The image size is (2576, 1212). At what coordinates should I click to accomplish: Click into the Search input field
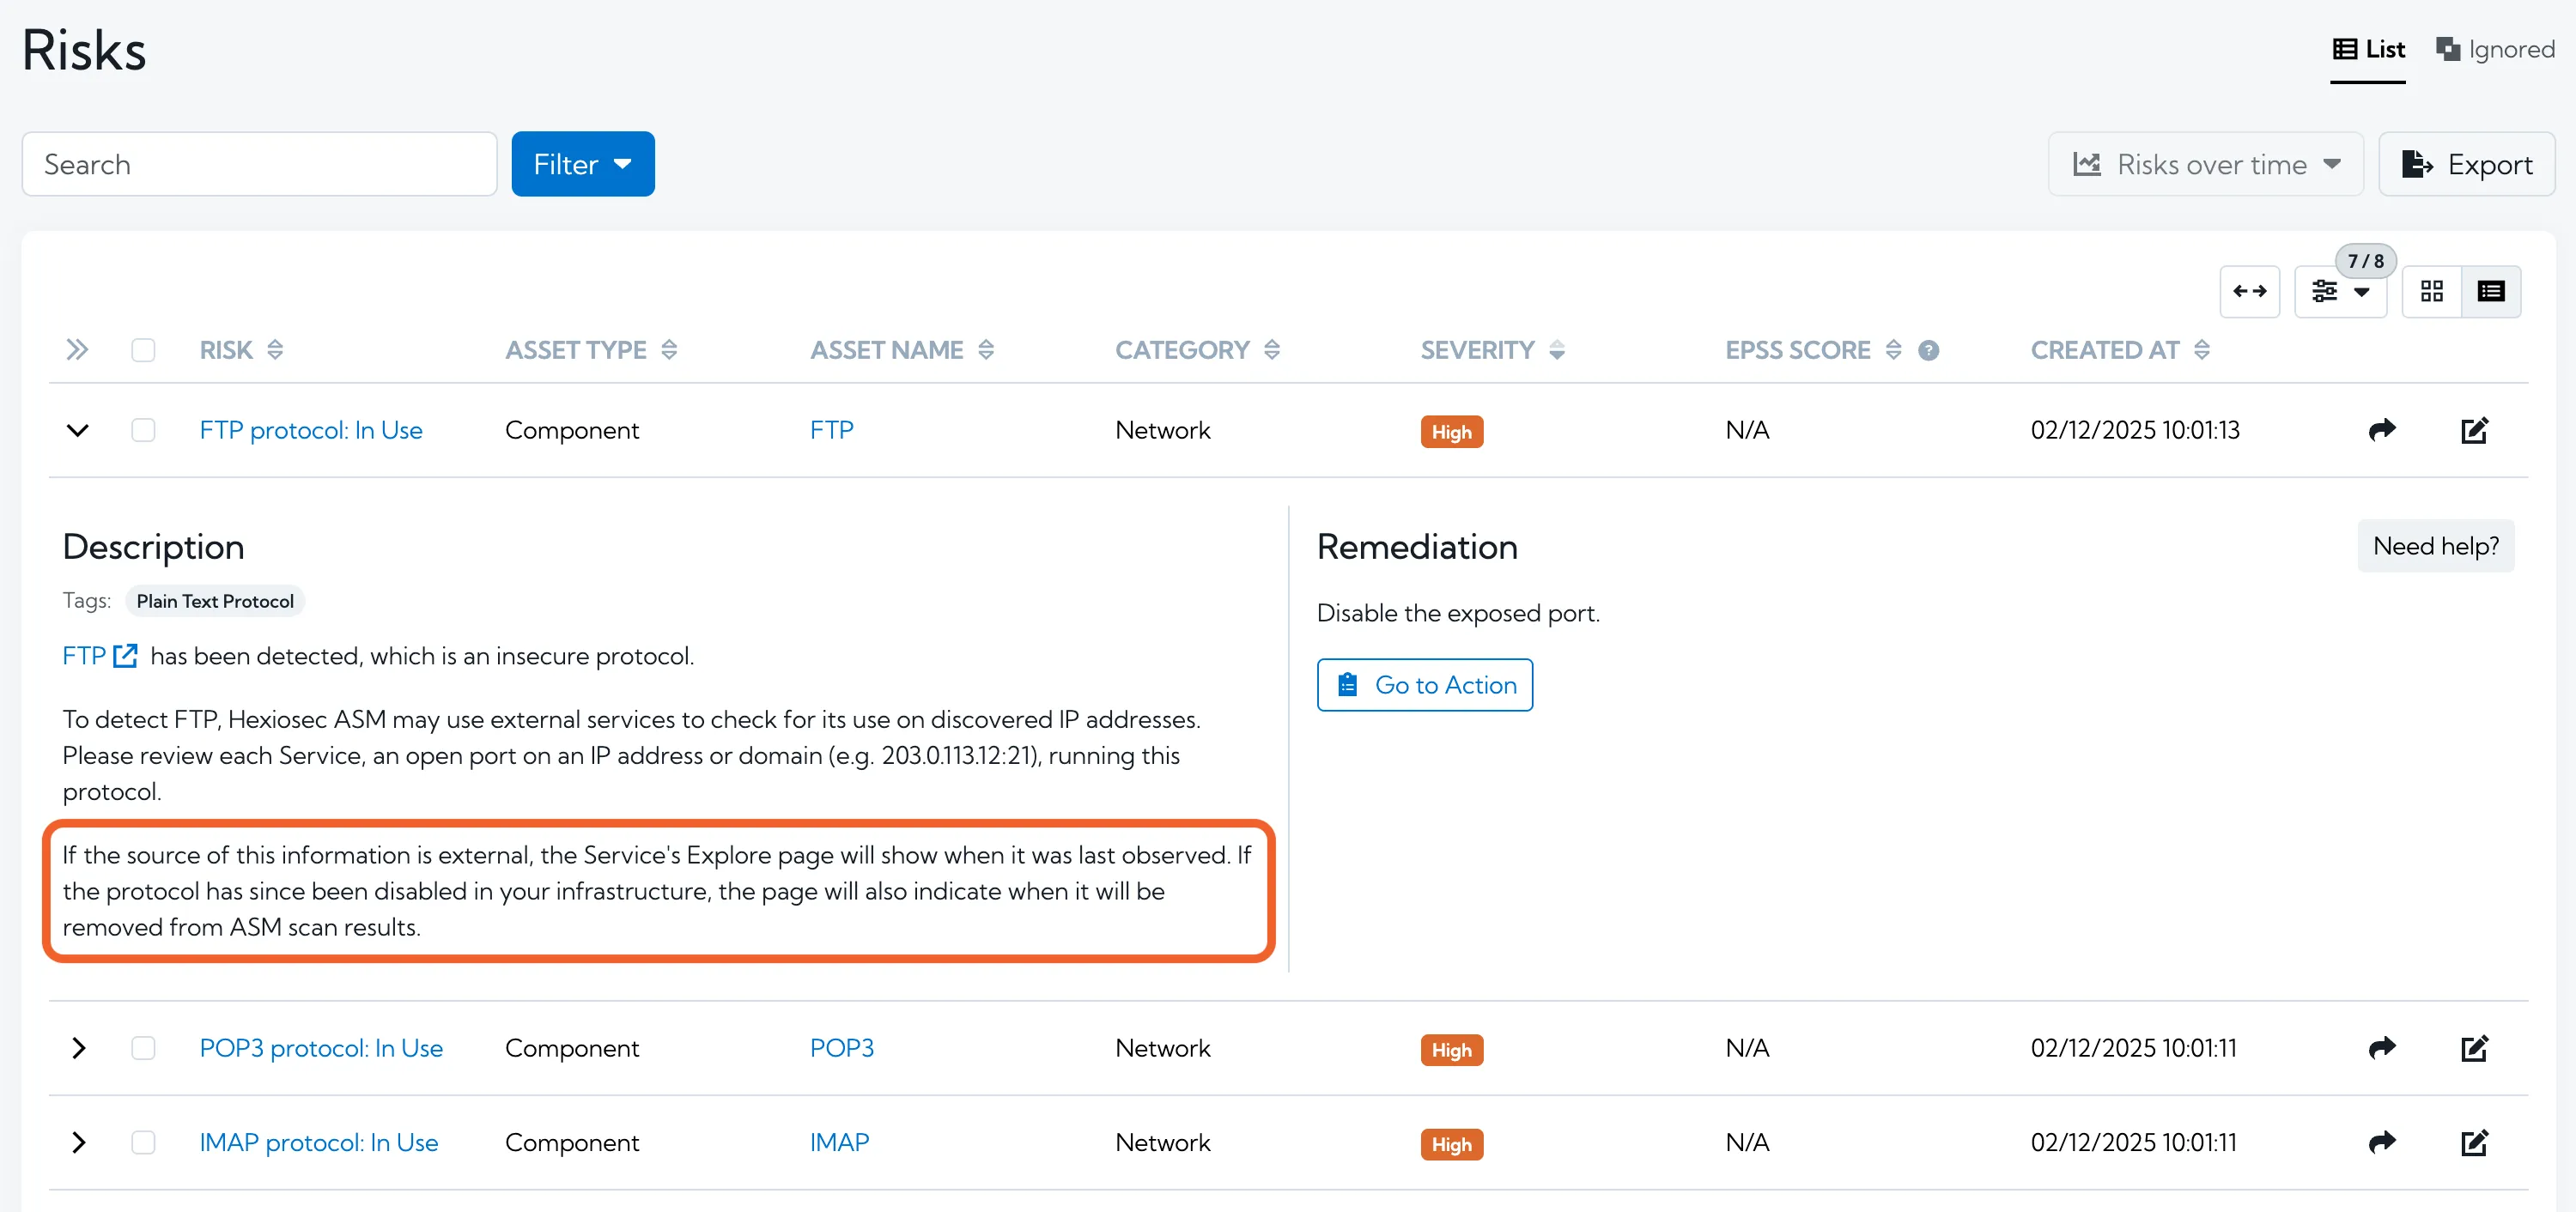259,164
